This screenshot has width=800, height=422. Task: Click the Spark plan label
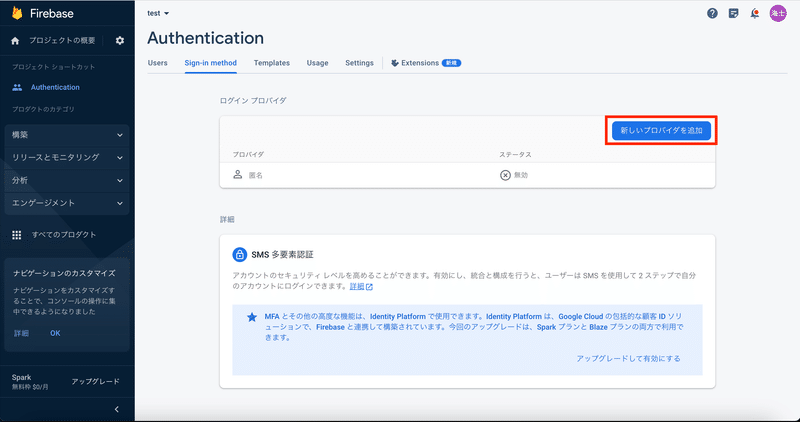[x=21, y=378]
